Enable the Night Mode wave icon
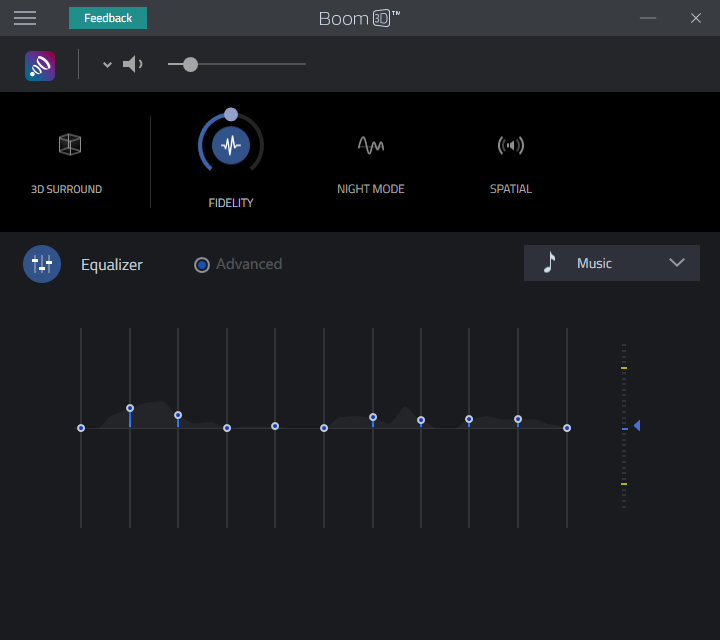 [x=371, y=146]
